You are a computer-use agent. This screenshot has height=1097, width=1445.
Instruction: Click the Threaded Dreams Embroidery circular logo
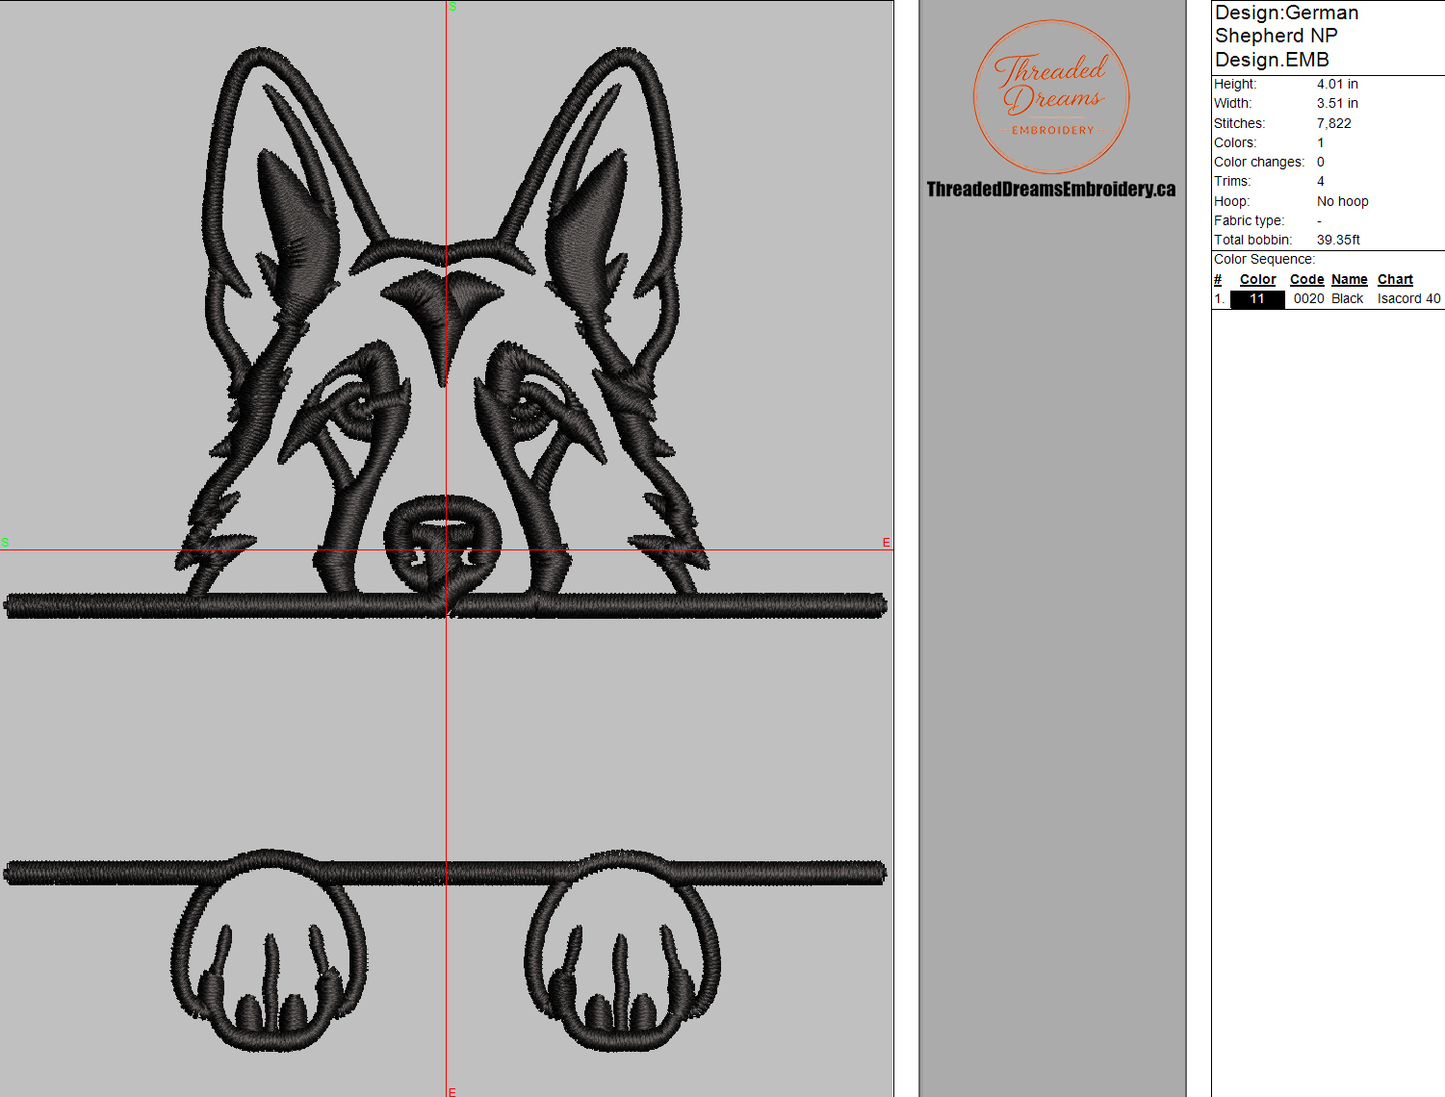[1051, 97]
